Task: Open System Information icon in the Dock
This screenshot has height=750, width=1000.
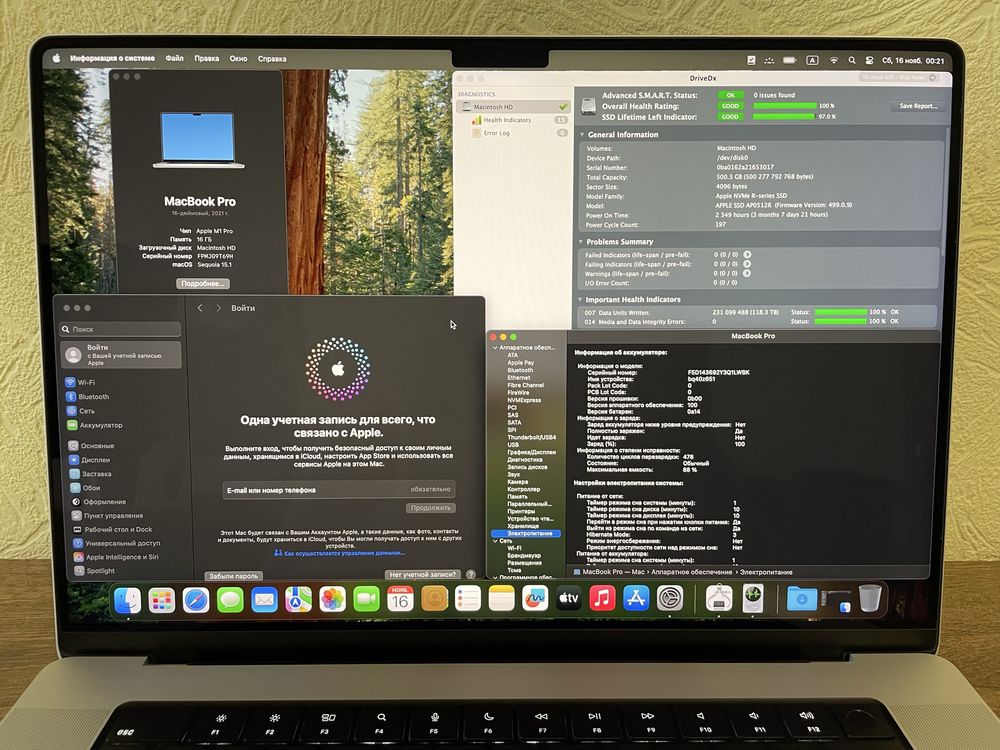Action: click(x=719, y=598)
